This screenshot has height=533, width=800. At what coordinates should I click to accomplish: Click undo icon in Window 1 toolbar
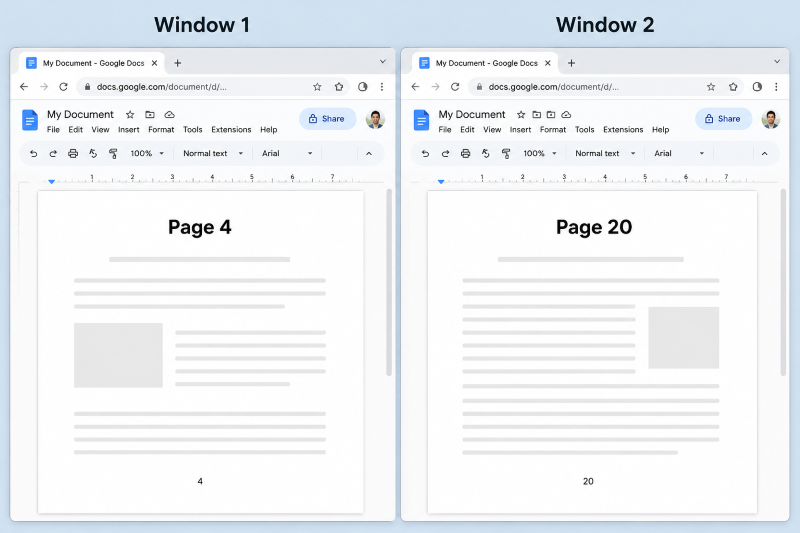[x=34, y=154]
